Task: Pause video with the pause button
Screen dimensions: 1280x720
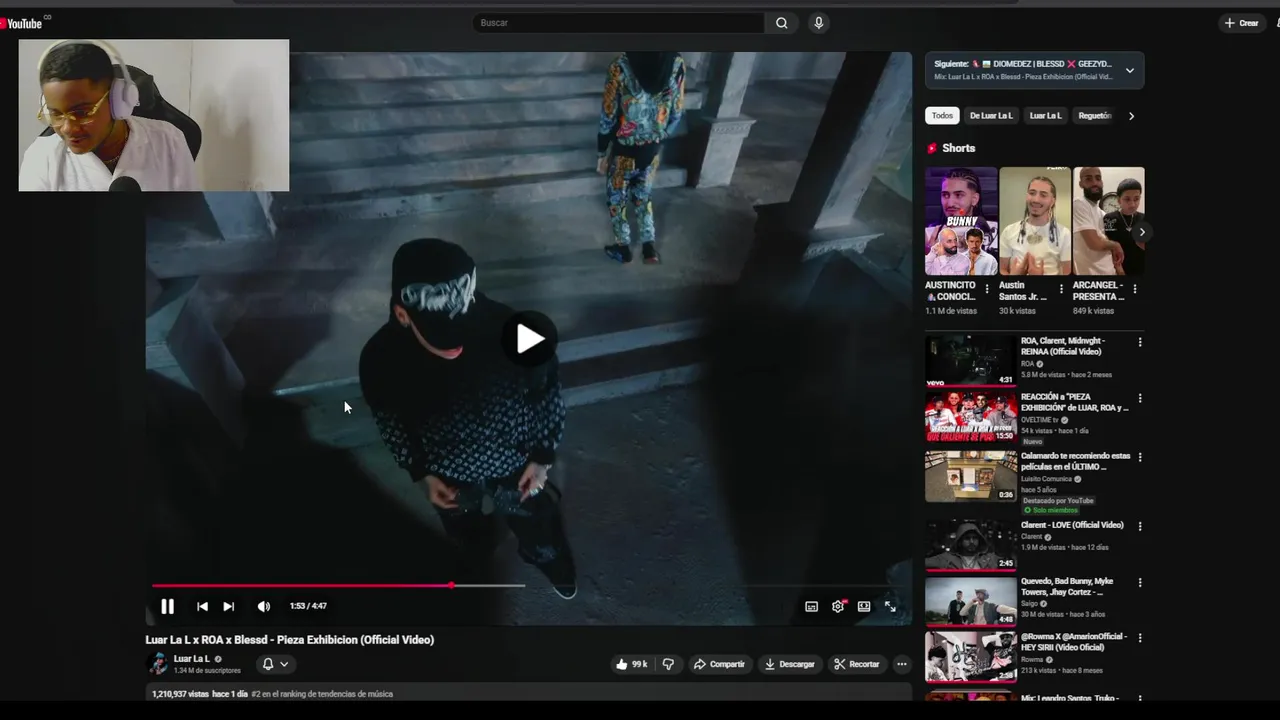Action: pos(167,606)
